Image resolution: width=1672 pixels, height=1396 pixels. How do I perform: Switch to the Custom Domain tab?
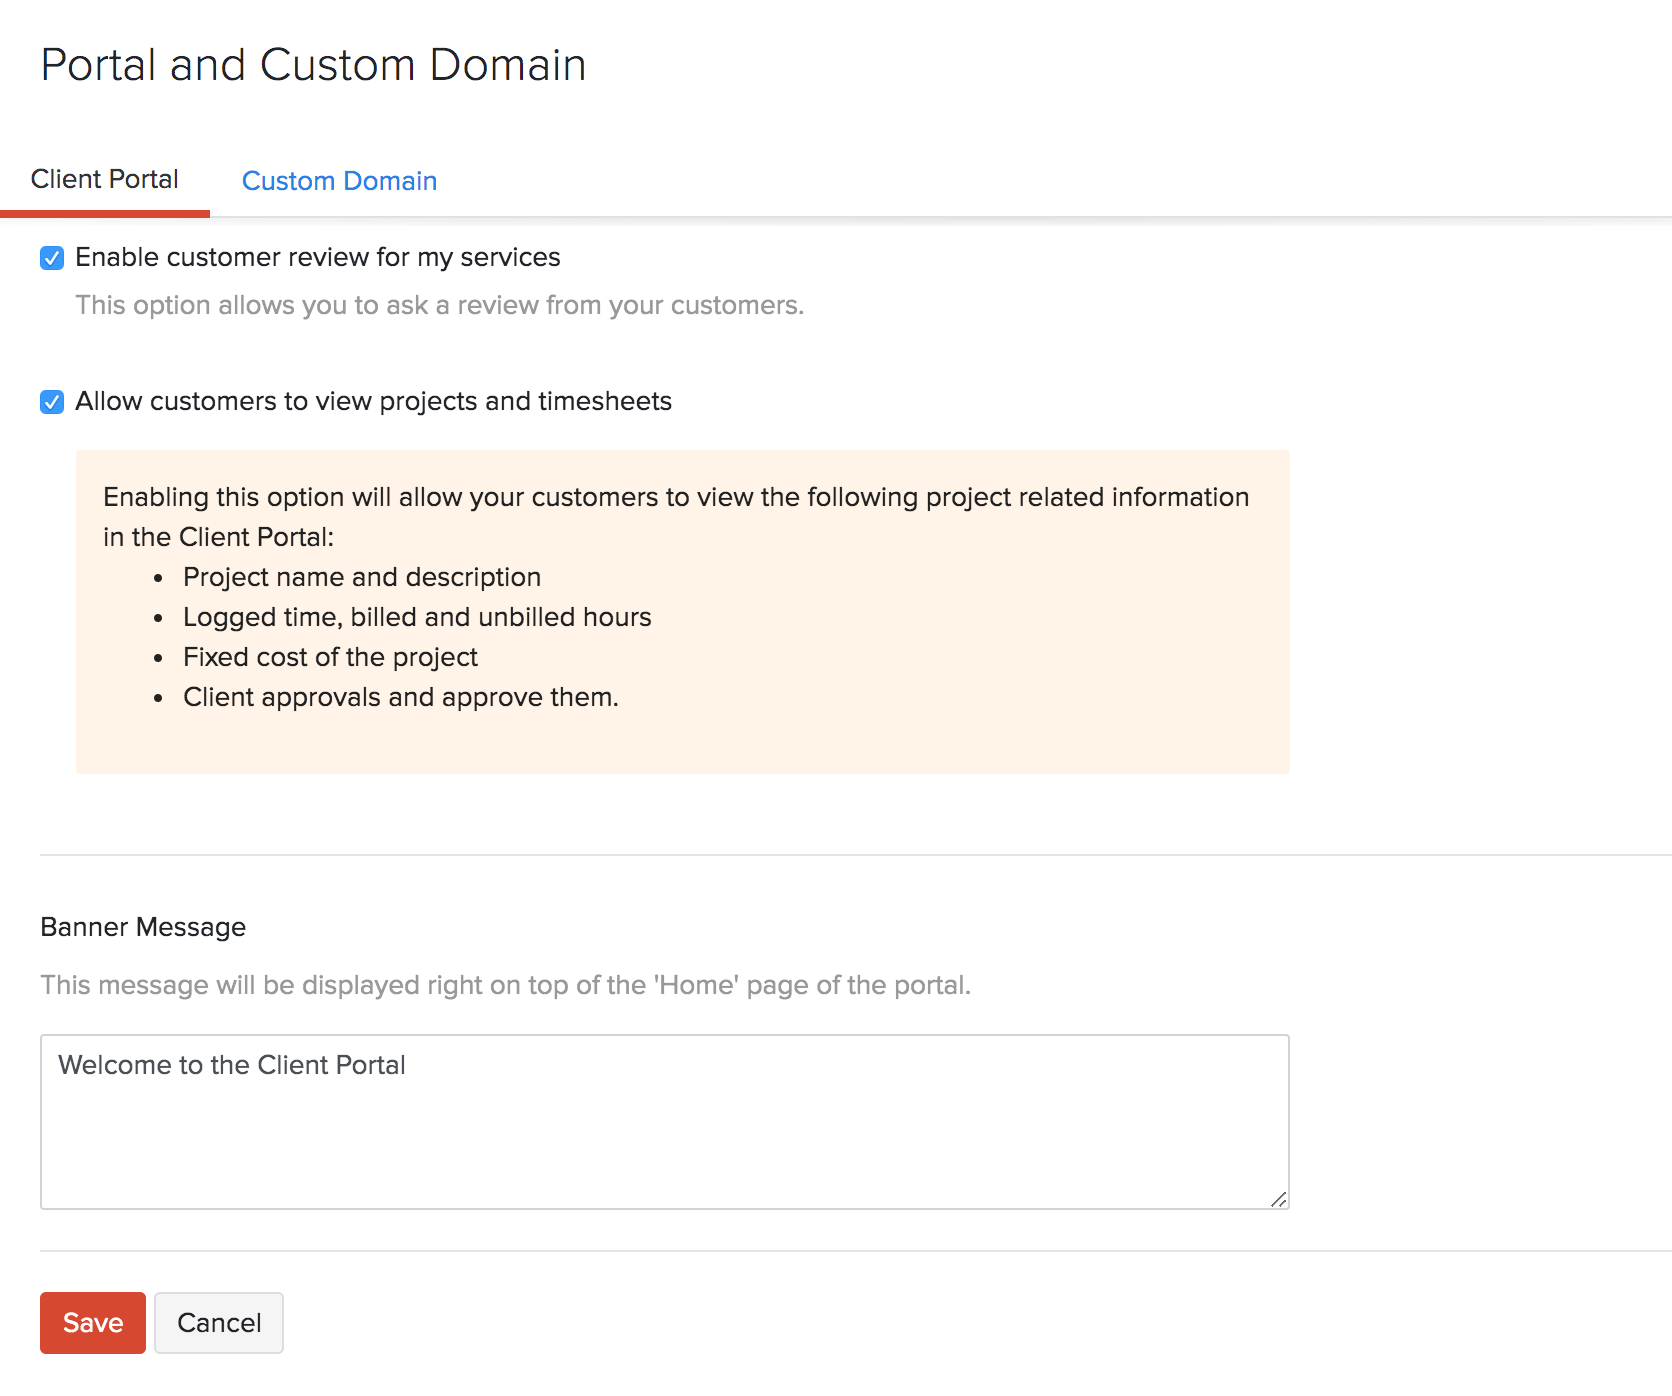pyautogui.click(x=339, y=181)
